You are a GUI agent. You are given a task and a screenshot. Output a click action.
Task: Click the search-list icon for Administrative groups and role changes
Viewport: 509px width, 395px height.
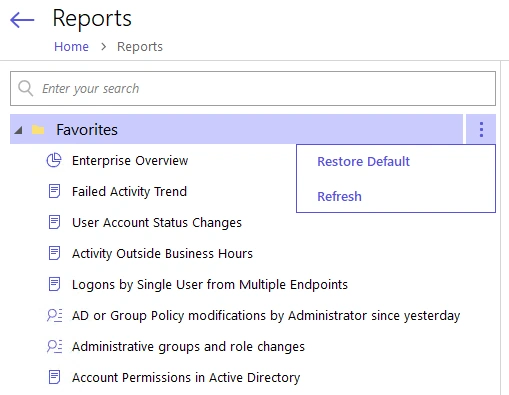(54, 346)
